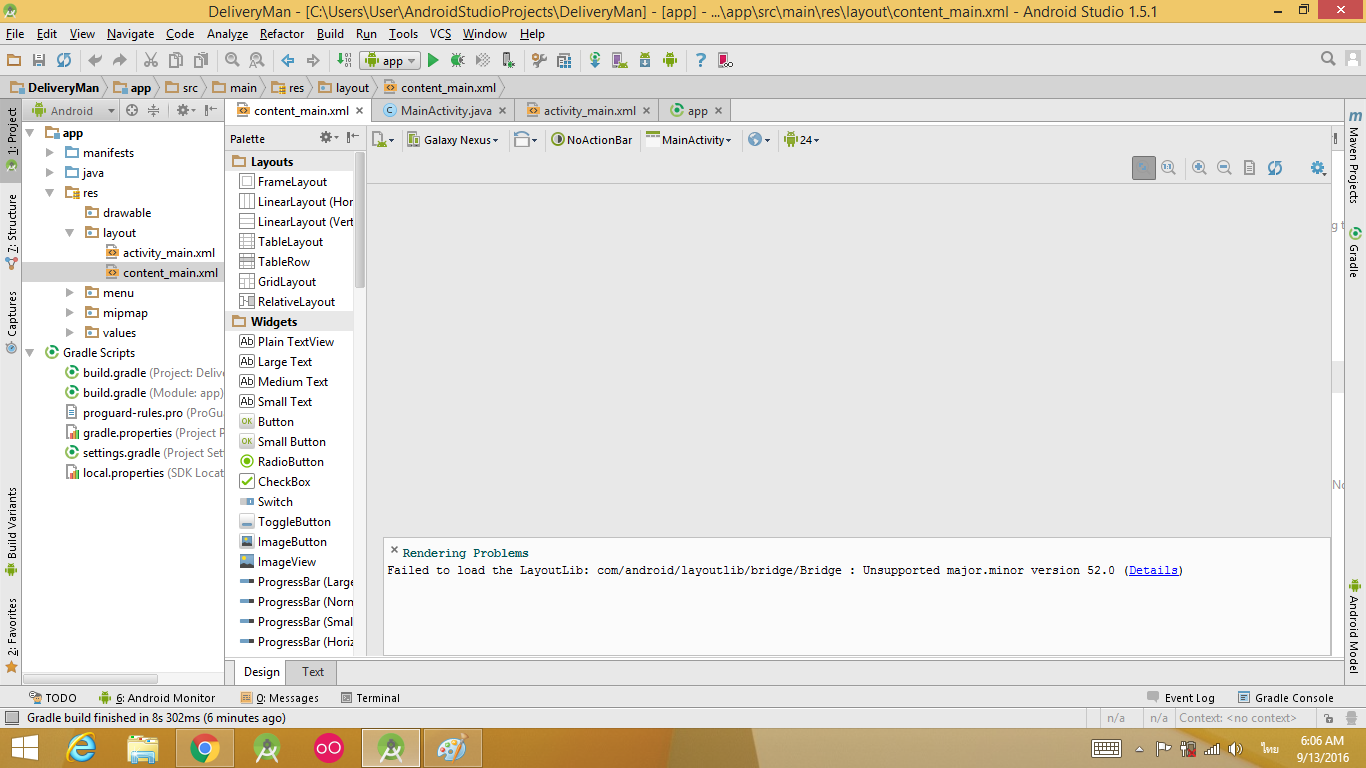Open the SDK Manager icon
This screenshot has width=1366, height=768.
(645, 60)
